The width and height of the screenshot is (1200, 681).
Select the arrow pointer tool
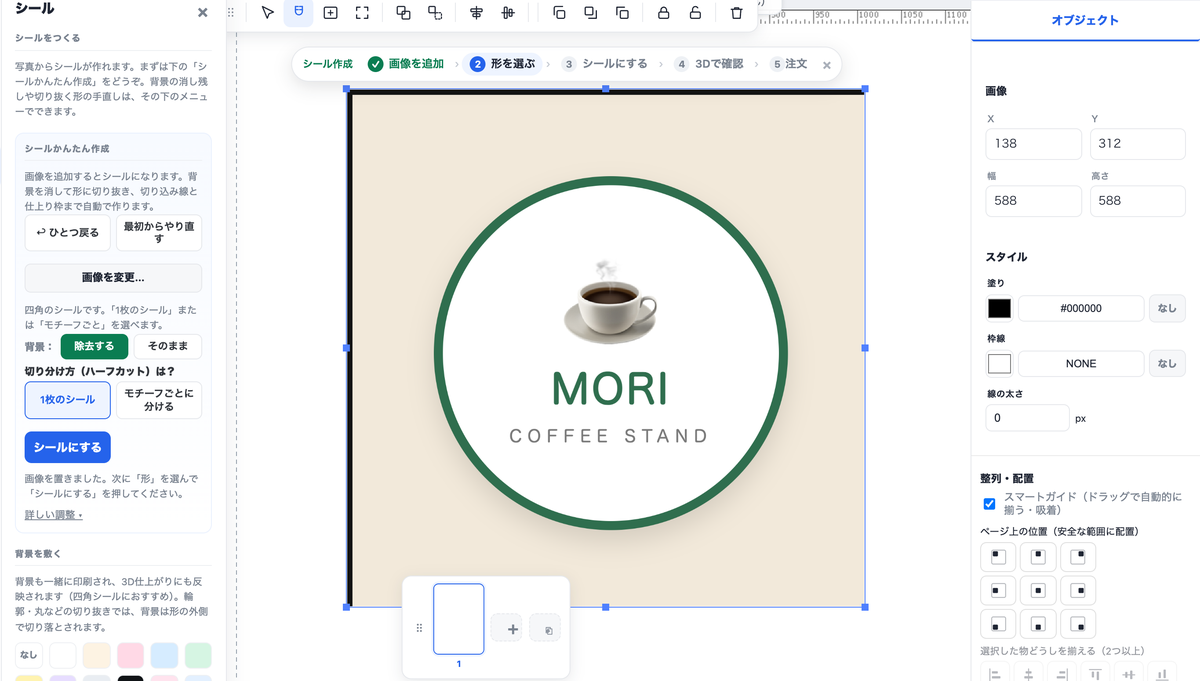[267, 13]
